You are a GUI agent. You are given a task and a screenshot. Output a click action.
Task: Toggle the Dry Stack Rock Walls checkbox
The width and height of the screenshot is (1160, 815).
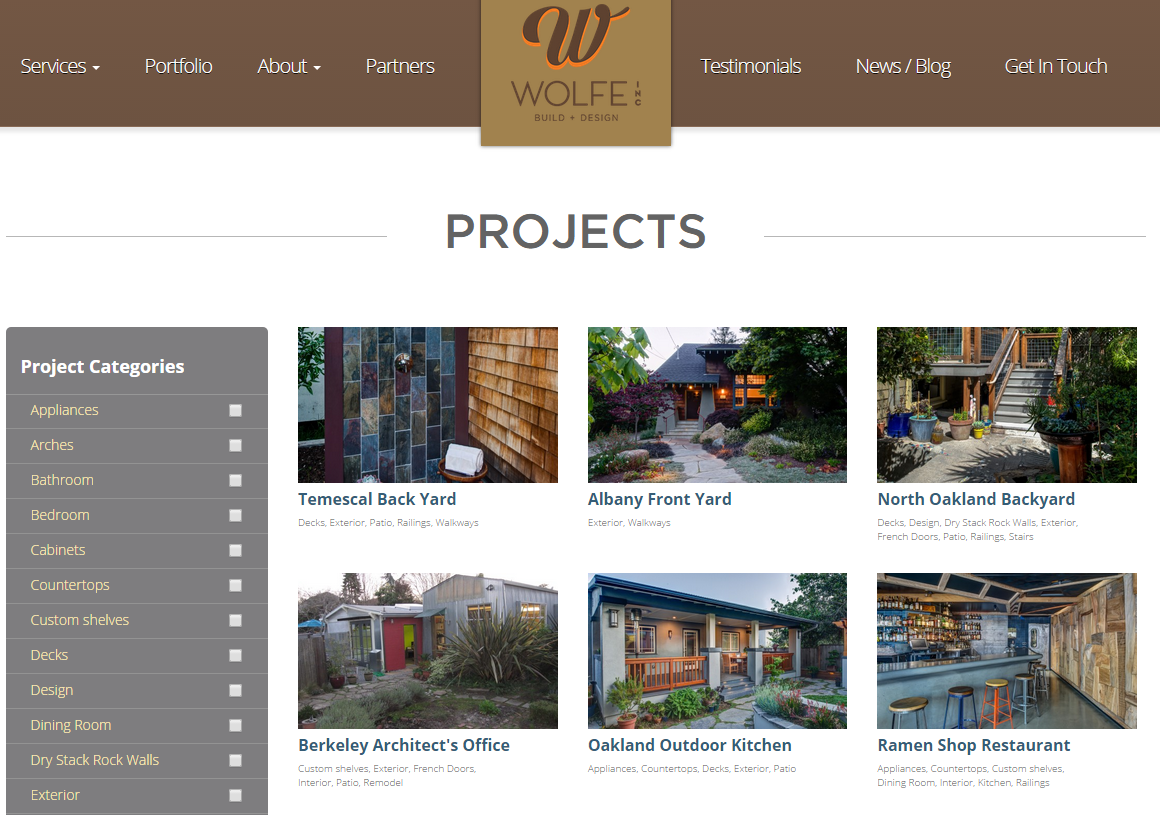(x=235, y=760)
